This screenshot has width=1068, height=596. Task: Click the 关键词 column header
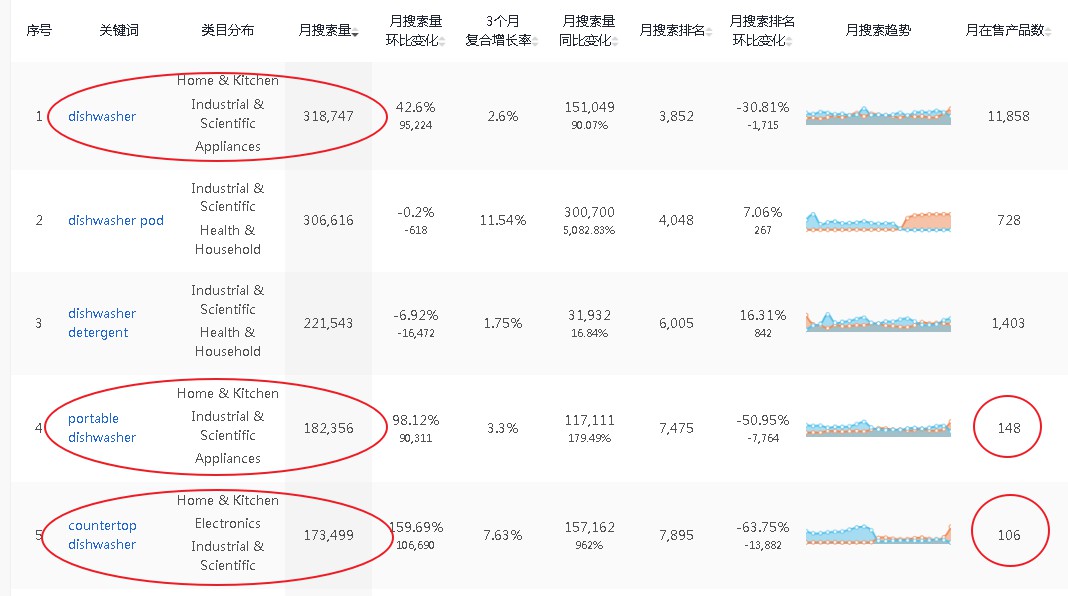click(119, 31)
